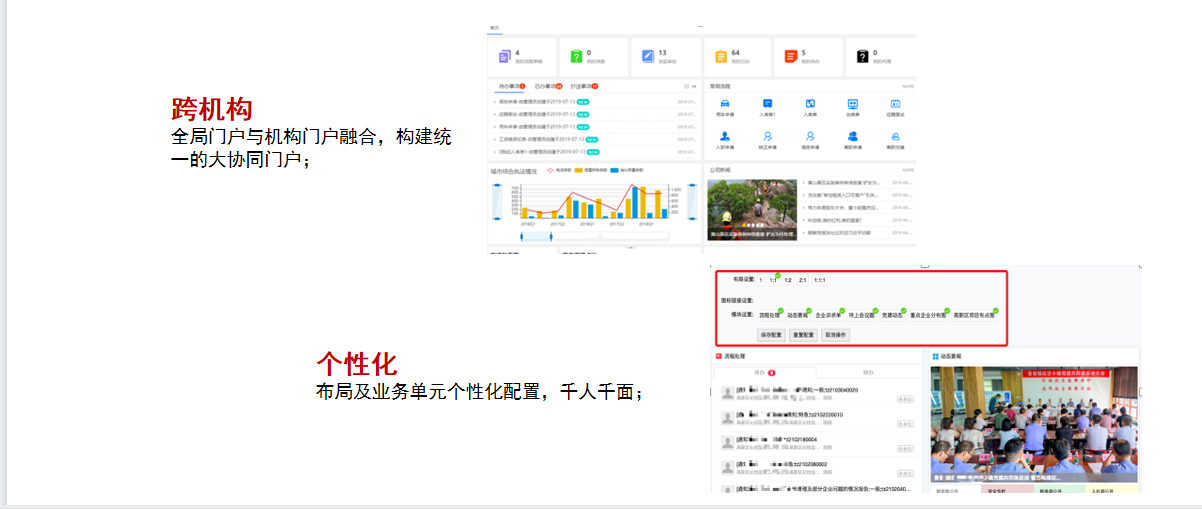Select the 首页 tab at the top

pyautogui.click(x=494, y=28)
